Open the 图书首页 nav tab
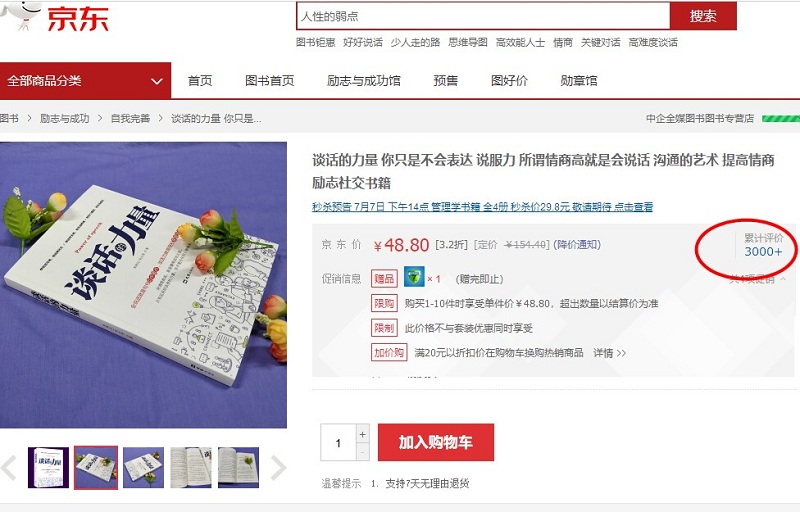 click(x=269, y=81)
